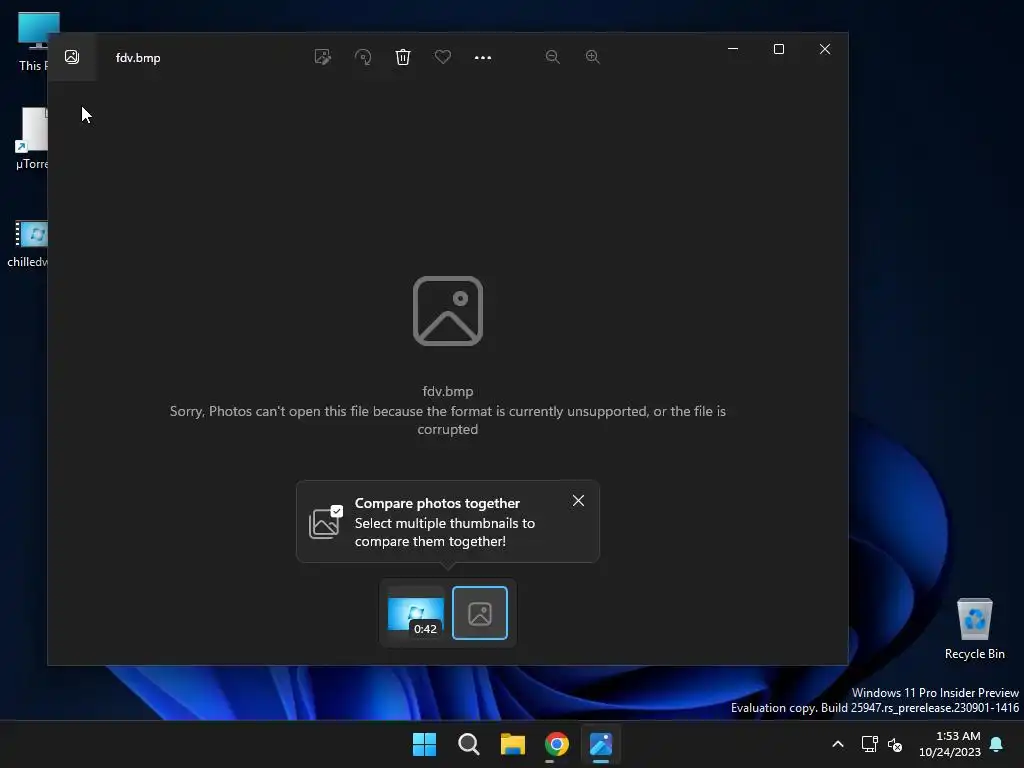Open network status in system tray
Screen dimensions: 1024x768
coord(869,744)
